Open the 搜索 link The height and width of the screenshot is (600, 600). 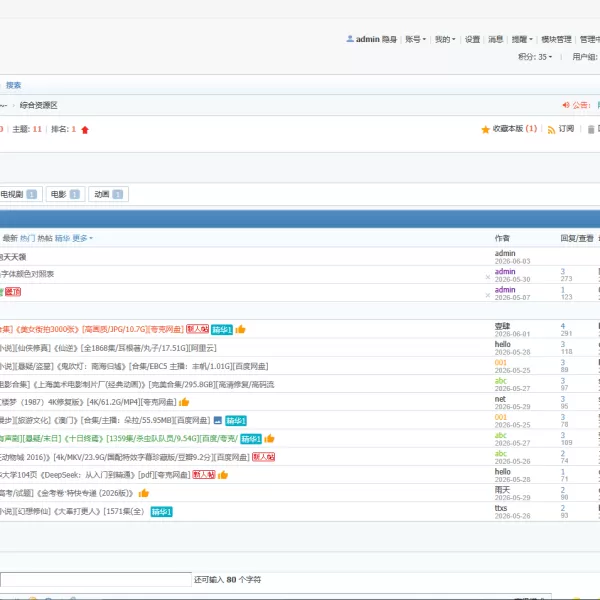13,85
